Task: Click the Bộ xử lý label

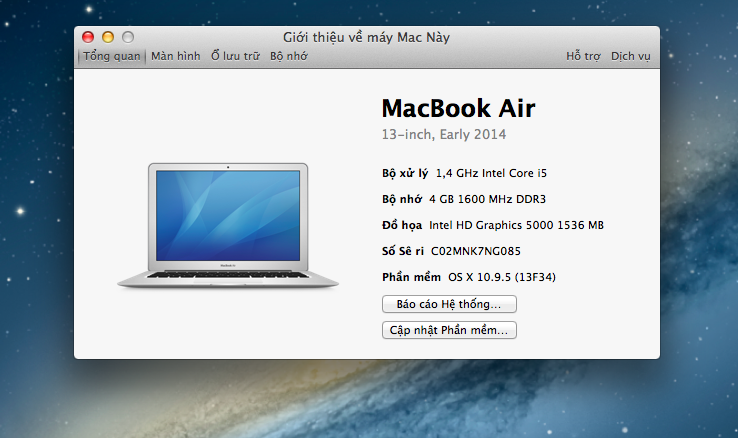Action: click(x=405, y=174)
